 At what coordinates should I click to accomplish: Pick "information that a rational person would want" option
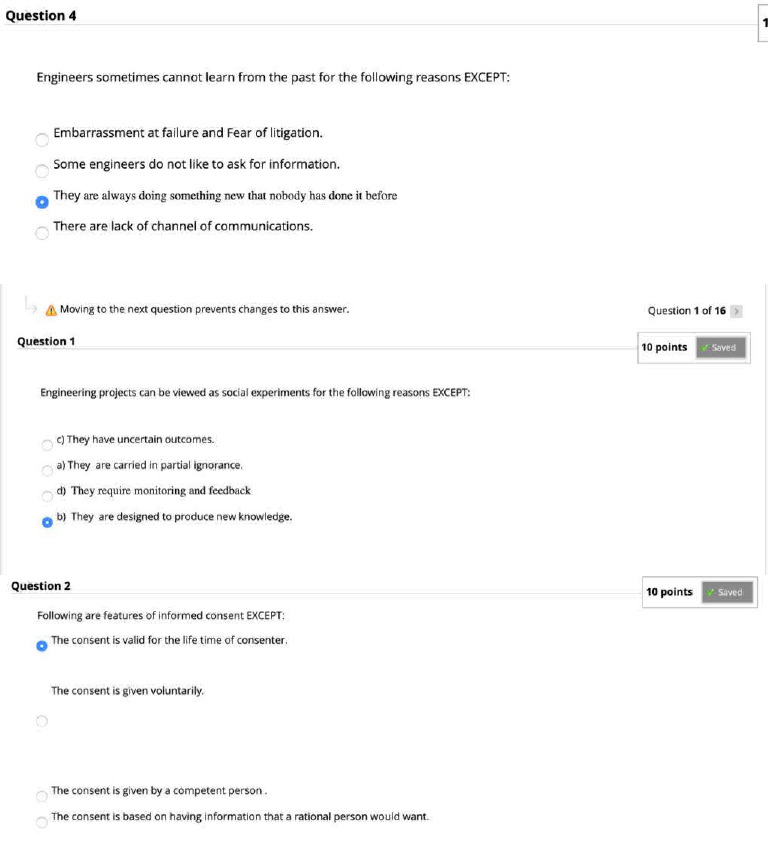(x=41, y=822)
